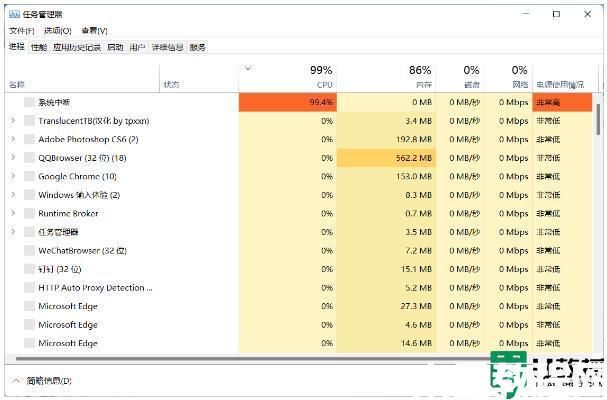
Task: Select the 进程 tab
Action: (17, 47)
